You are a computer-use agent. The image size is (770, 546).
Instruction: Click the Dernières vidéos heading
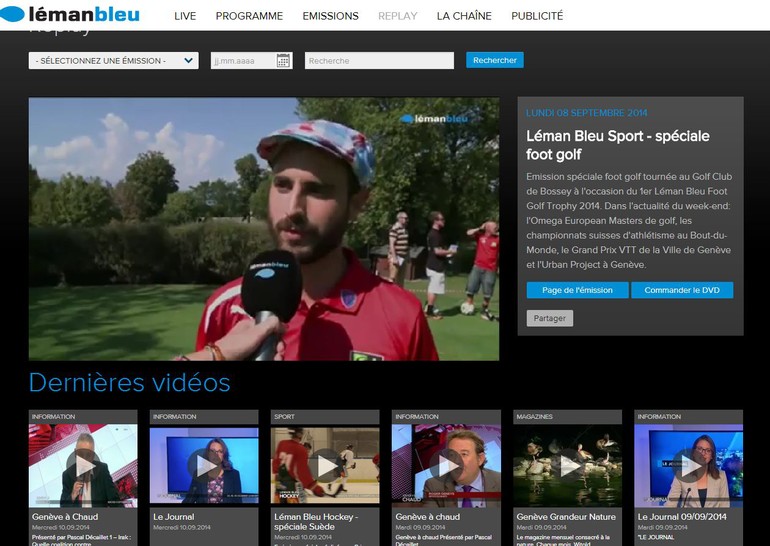coord(130,382)
